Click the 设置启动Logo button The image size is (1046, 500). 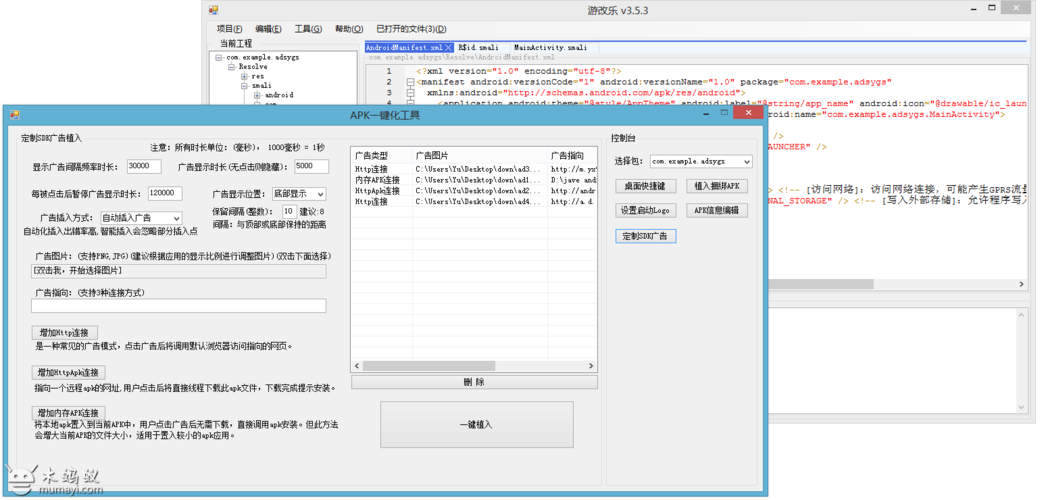point(646,211)
